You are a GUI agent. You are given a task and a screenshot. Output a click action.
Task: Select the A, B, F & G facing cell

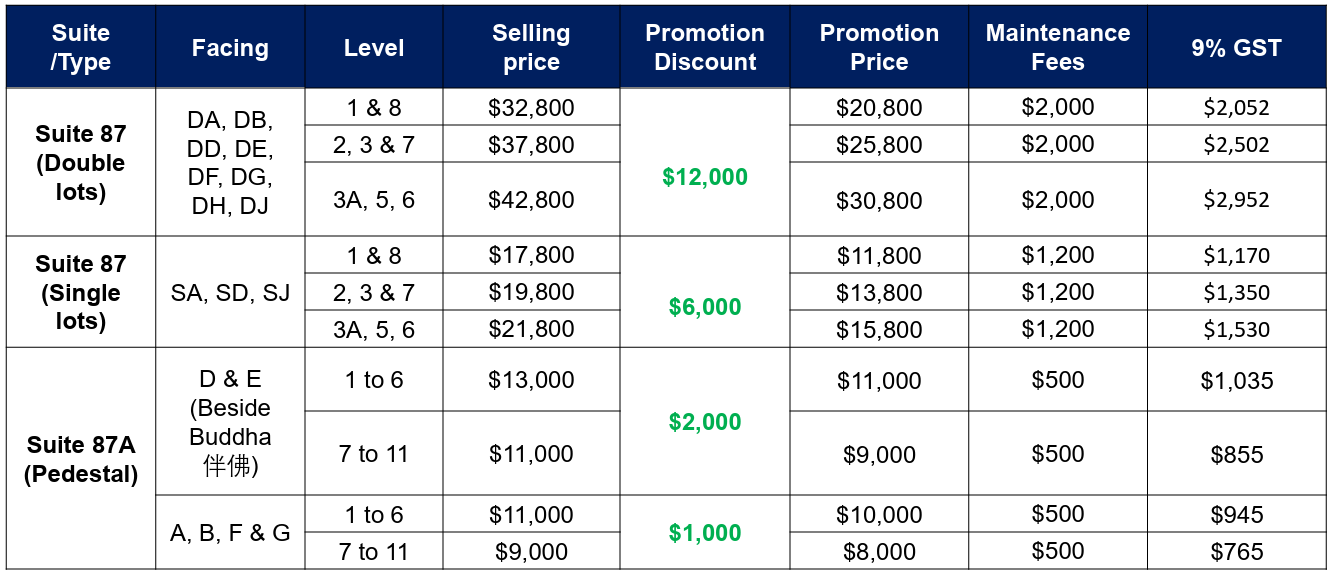click(230, 533)
